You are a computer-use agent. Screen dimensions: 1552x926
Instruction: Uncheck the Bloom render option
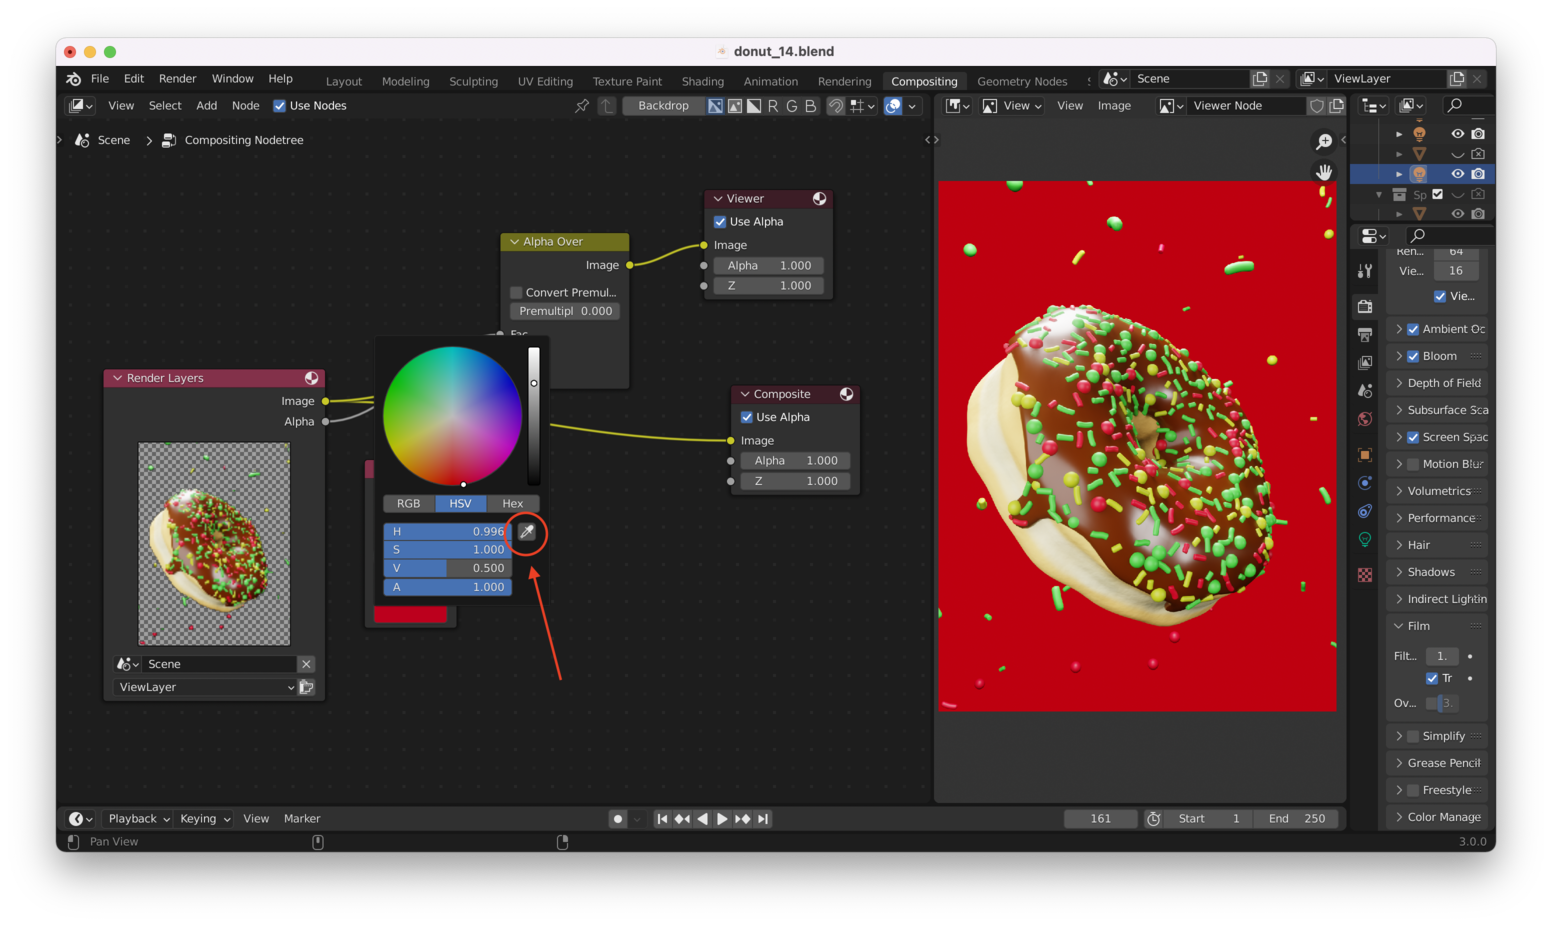coord(1413,356)
